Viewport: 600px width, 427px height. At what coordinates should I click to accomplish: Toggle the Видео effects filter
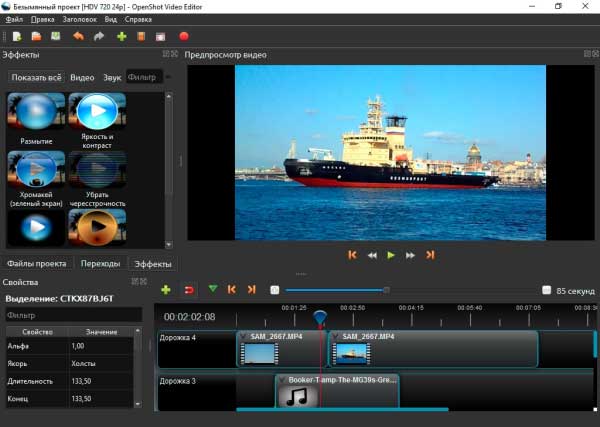click(82, 77)
